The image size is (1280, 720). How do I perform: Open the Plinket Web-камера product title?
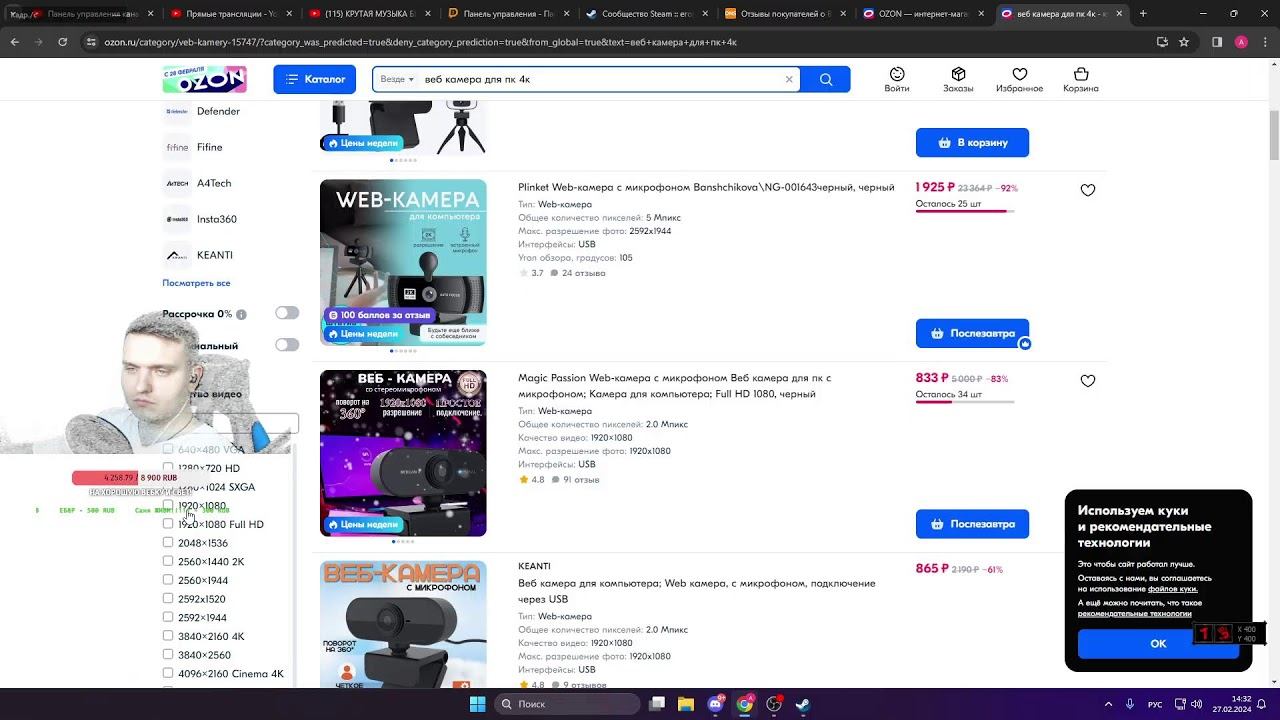[x=706, y=187]
